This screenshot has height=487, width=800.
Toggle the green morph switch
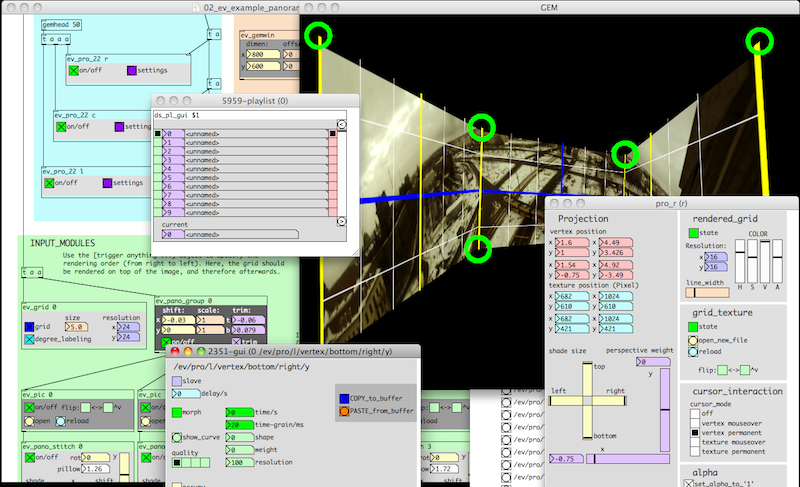tap(177, 412)
